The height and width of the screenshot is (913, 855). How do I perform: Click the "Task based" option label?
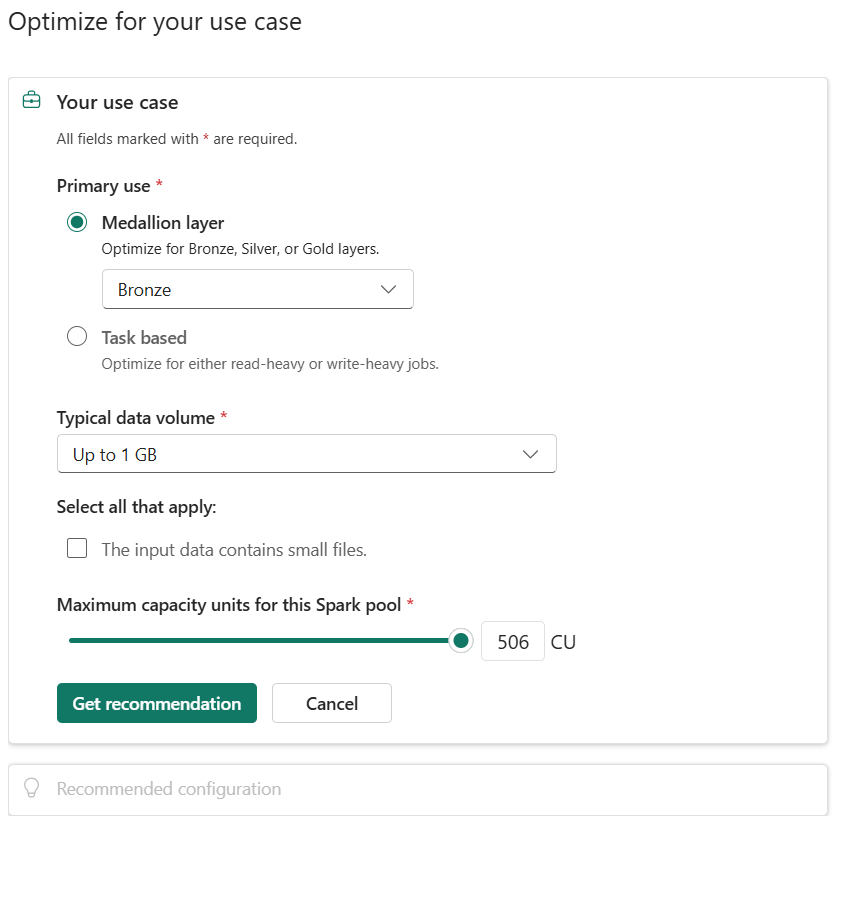(144, 337)
